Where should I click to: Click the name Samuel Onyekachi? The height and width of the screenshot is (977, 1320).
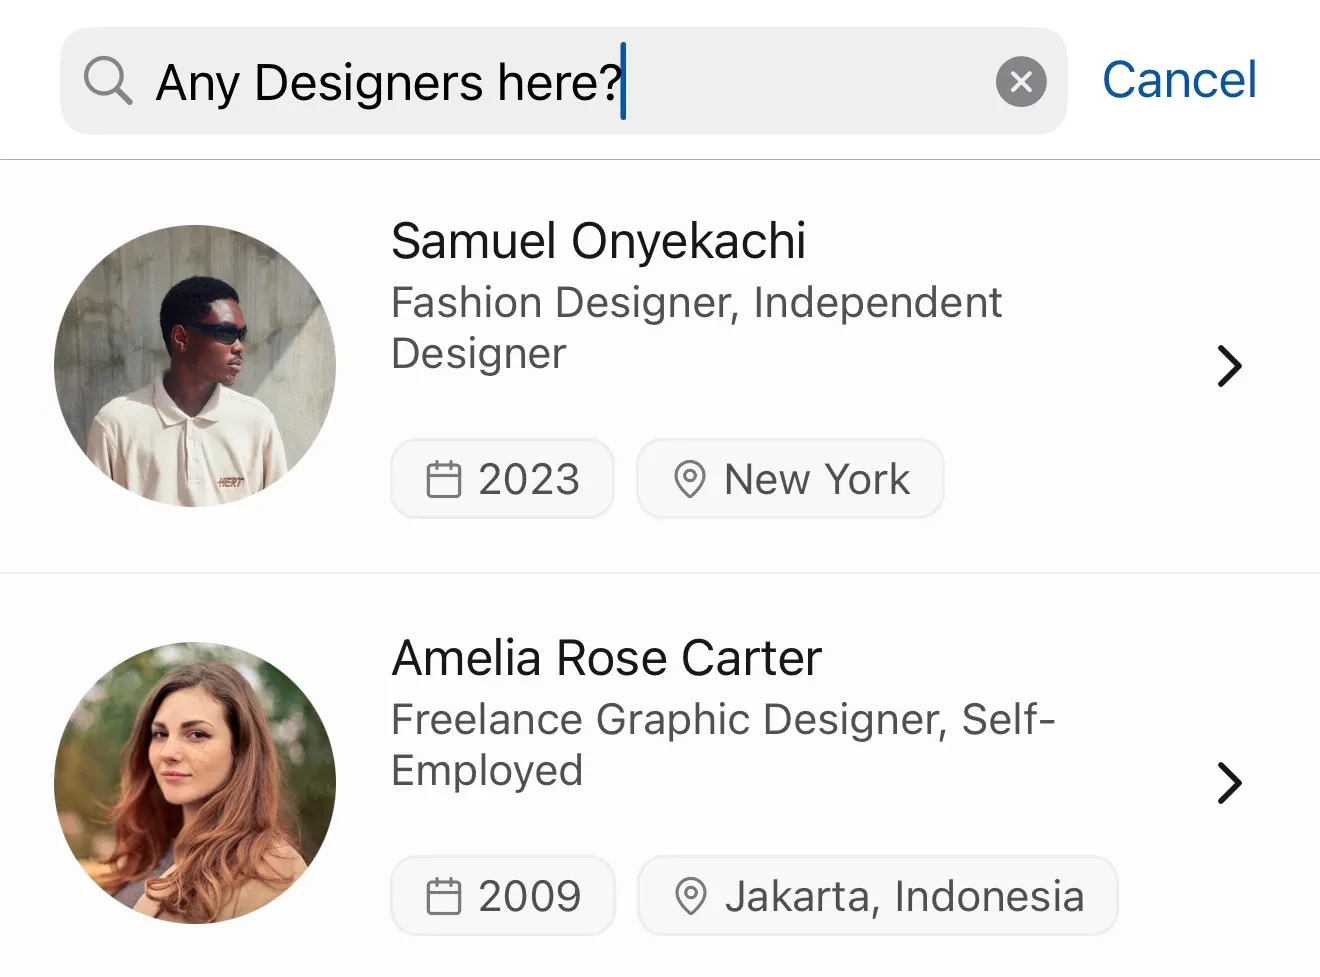pyautogui.click(x=598, y=240)
